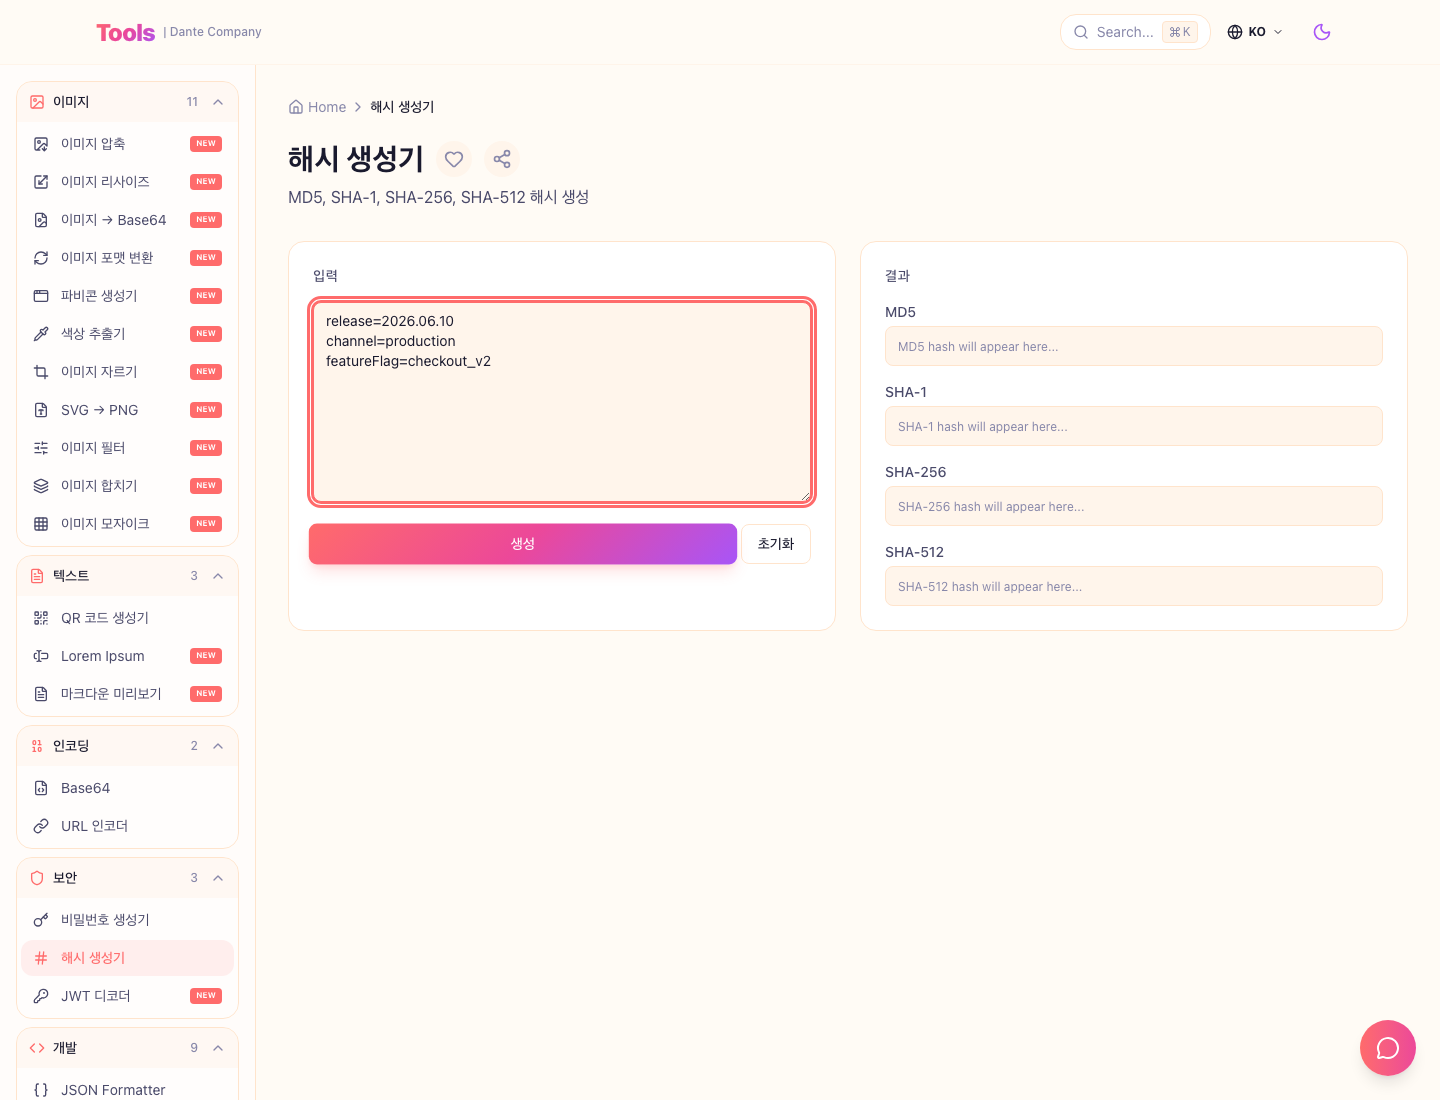
Task: Open 이미지 리사이즈 tool
Action: click(127, 182)
